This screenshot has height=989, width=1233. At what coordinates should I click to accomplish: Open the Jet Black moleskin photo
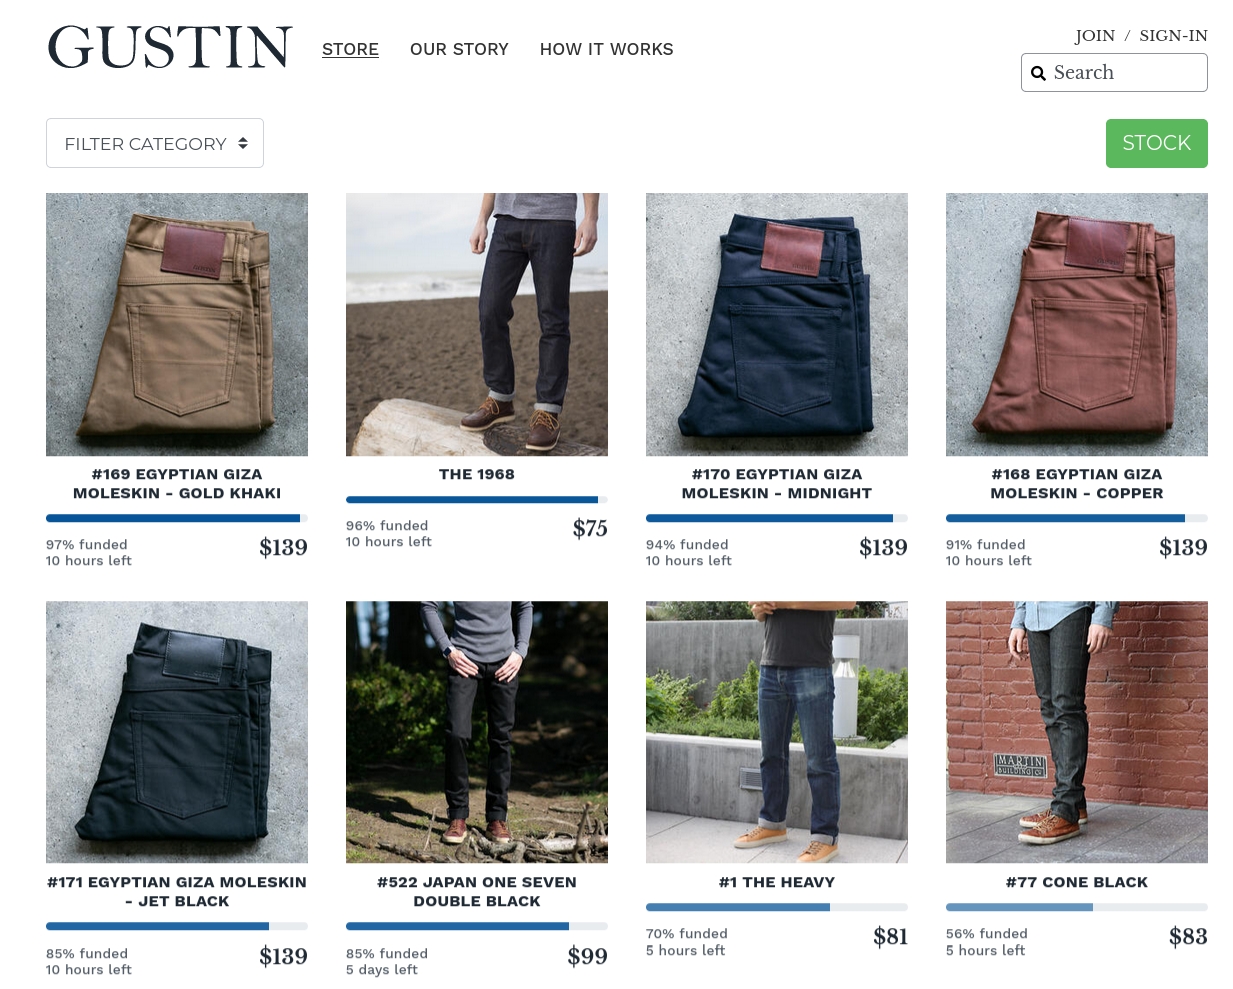[177, 732]
